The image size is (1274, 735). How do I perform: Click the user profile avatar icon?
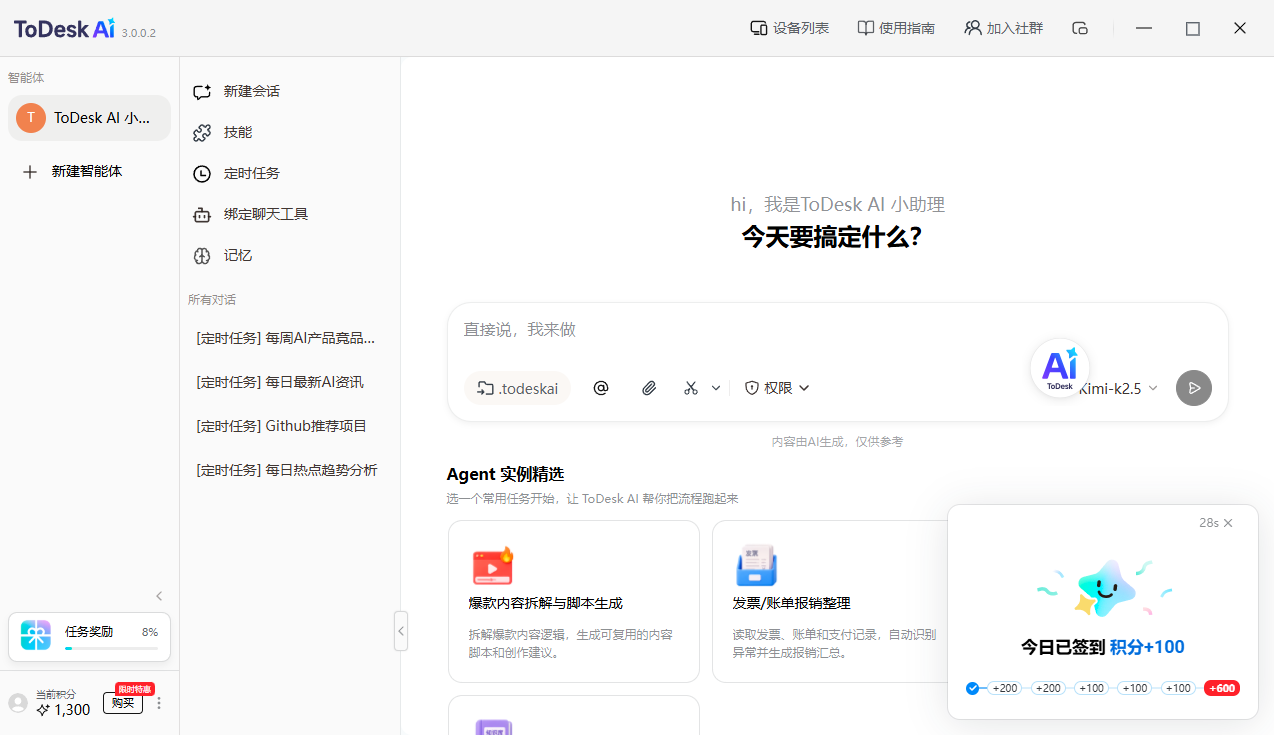tap(18, 703)
